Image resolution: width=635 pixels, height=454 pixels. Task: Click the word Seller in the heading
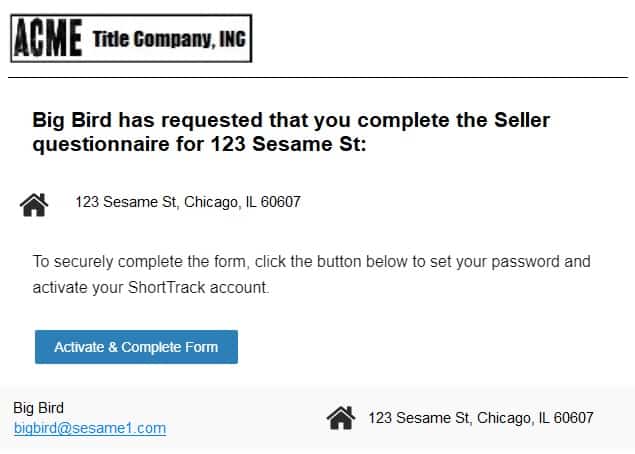(522, 120)
